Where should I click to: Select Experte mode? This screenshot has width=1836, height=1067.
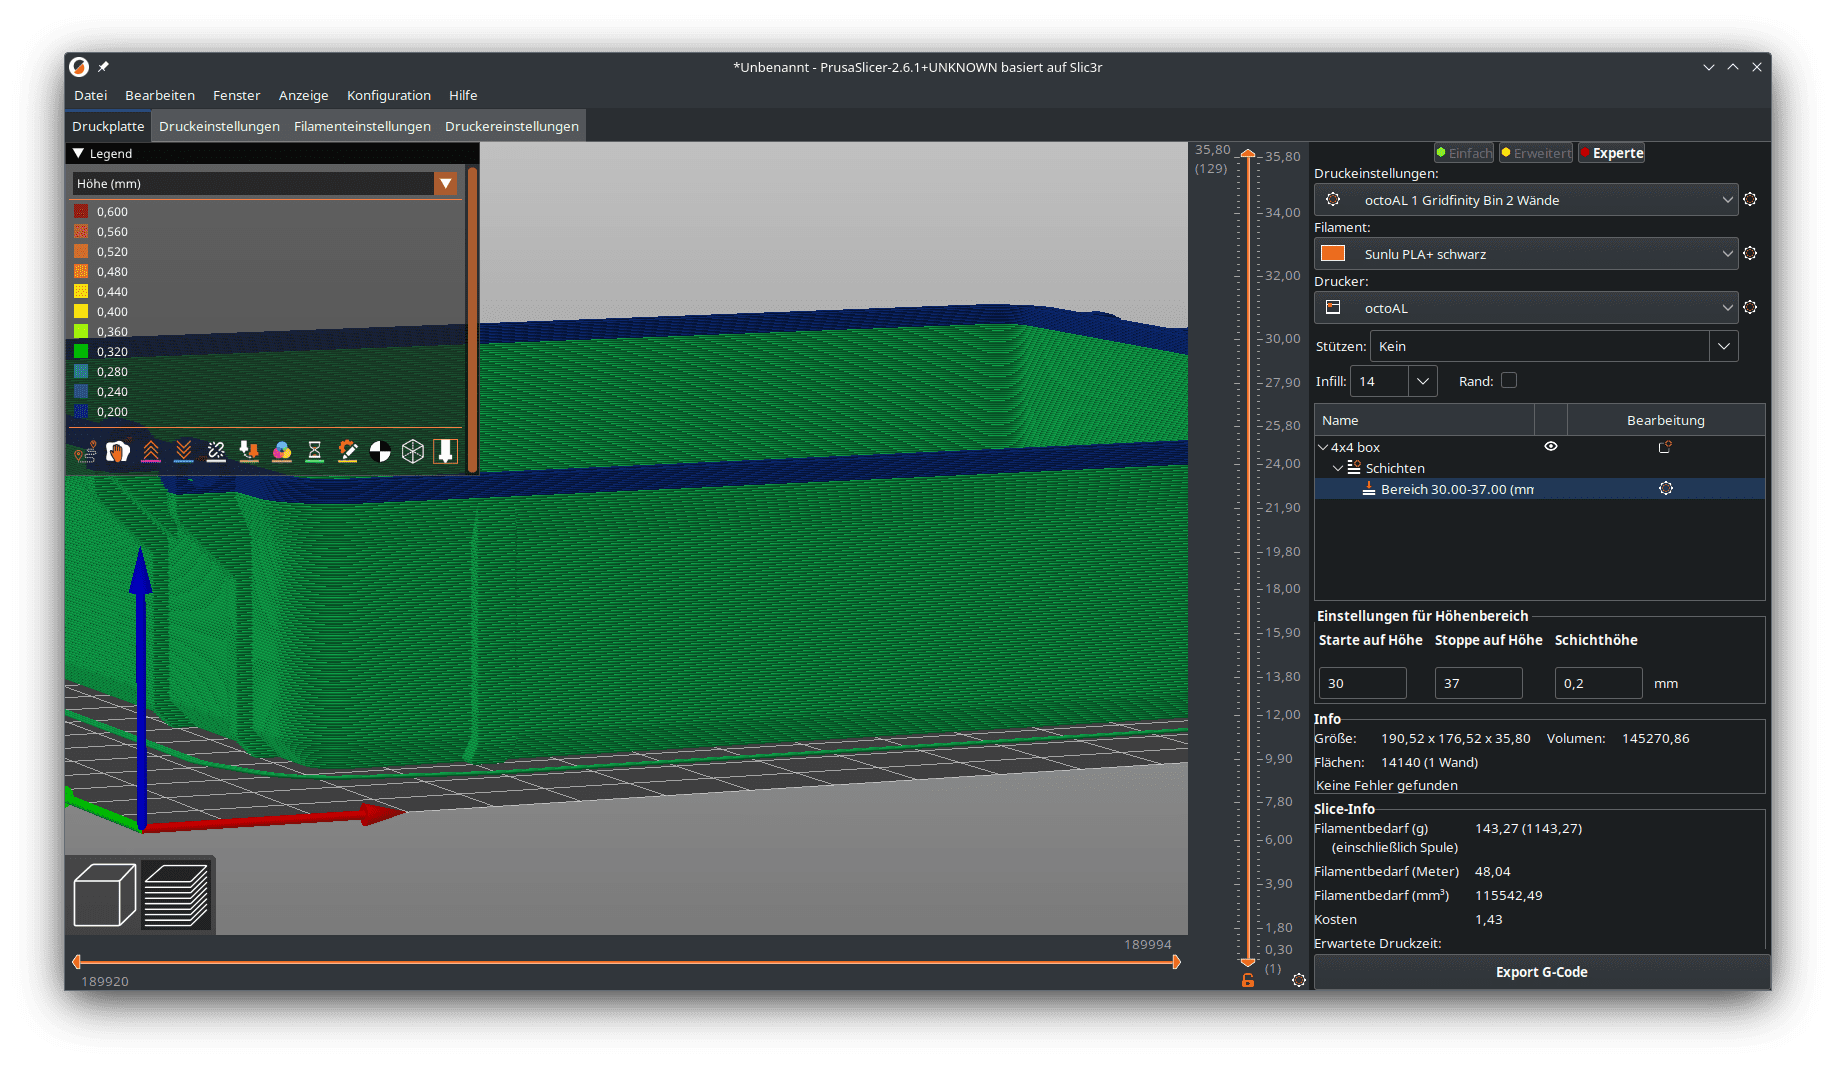point(1611,153)
